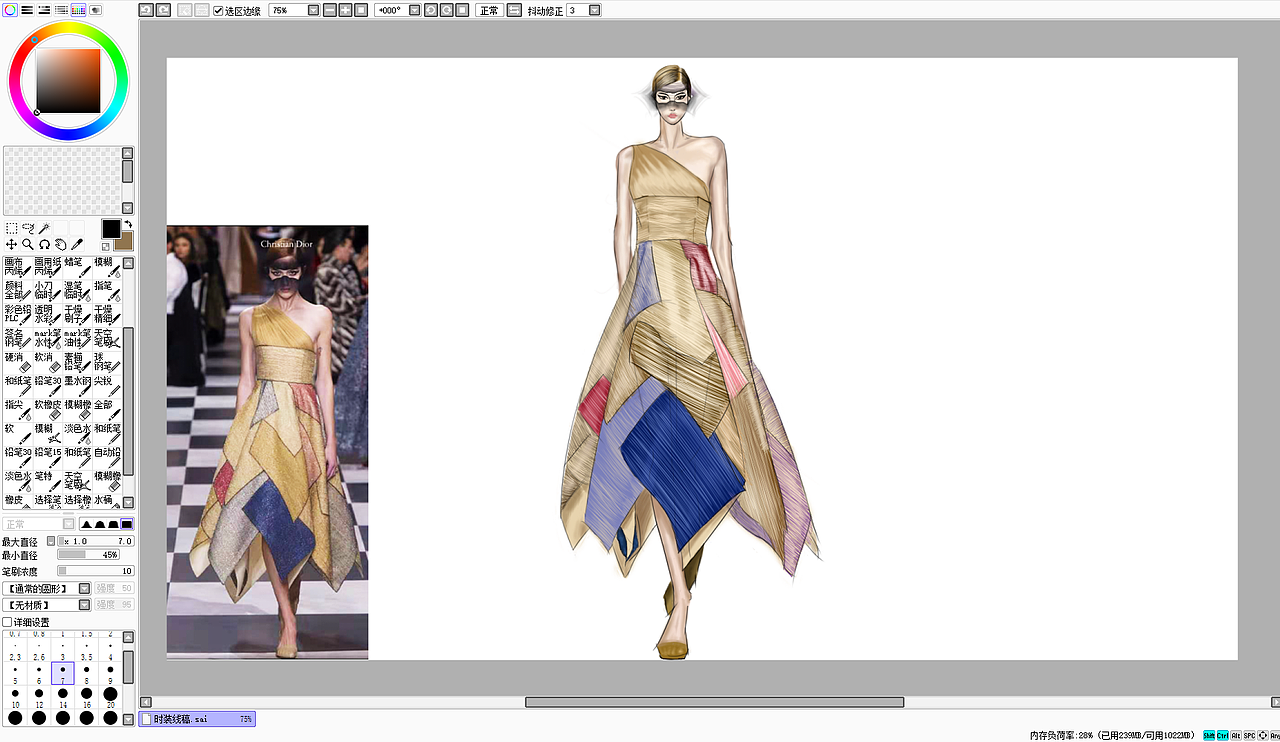Viewport: 1280px width, 742px height.
Task: Pick brush size preset 2.3
Action: (15, 649)
